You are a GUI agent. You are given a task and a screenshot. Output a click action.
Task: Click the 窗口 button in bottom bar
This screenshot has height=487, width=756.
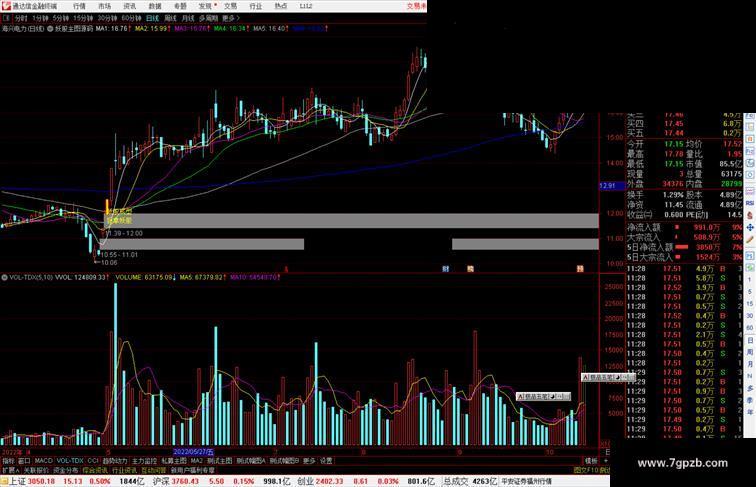(24, 461)
